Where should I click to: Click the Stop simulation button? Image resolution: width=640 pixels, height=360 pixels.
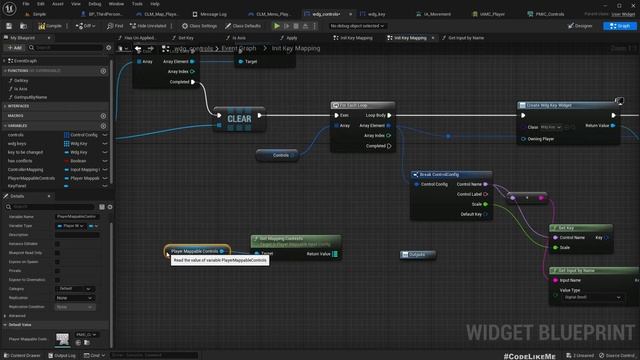pyautogui.click(x=296, y=26)
